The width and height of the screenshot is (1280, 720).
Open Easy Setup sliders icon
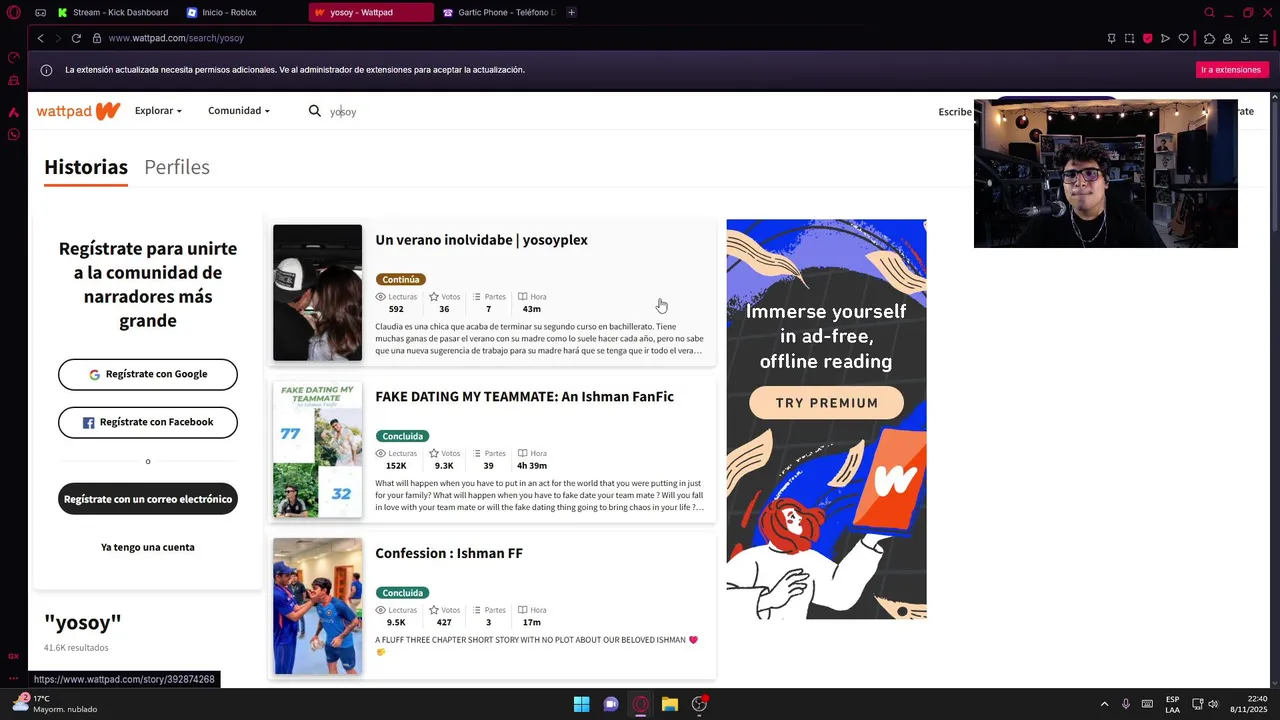click(1264, 38)
